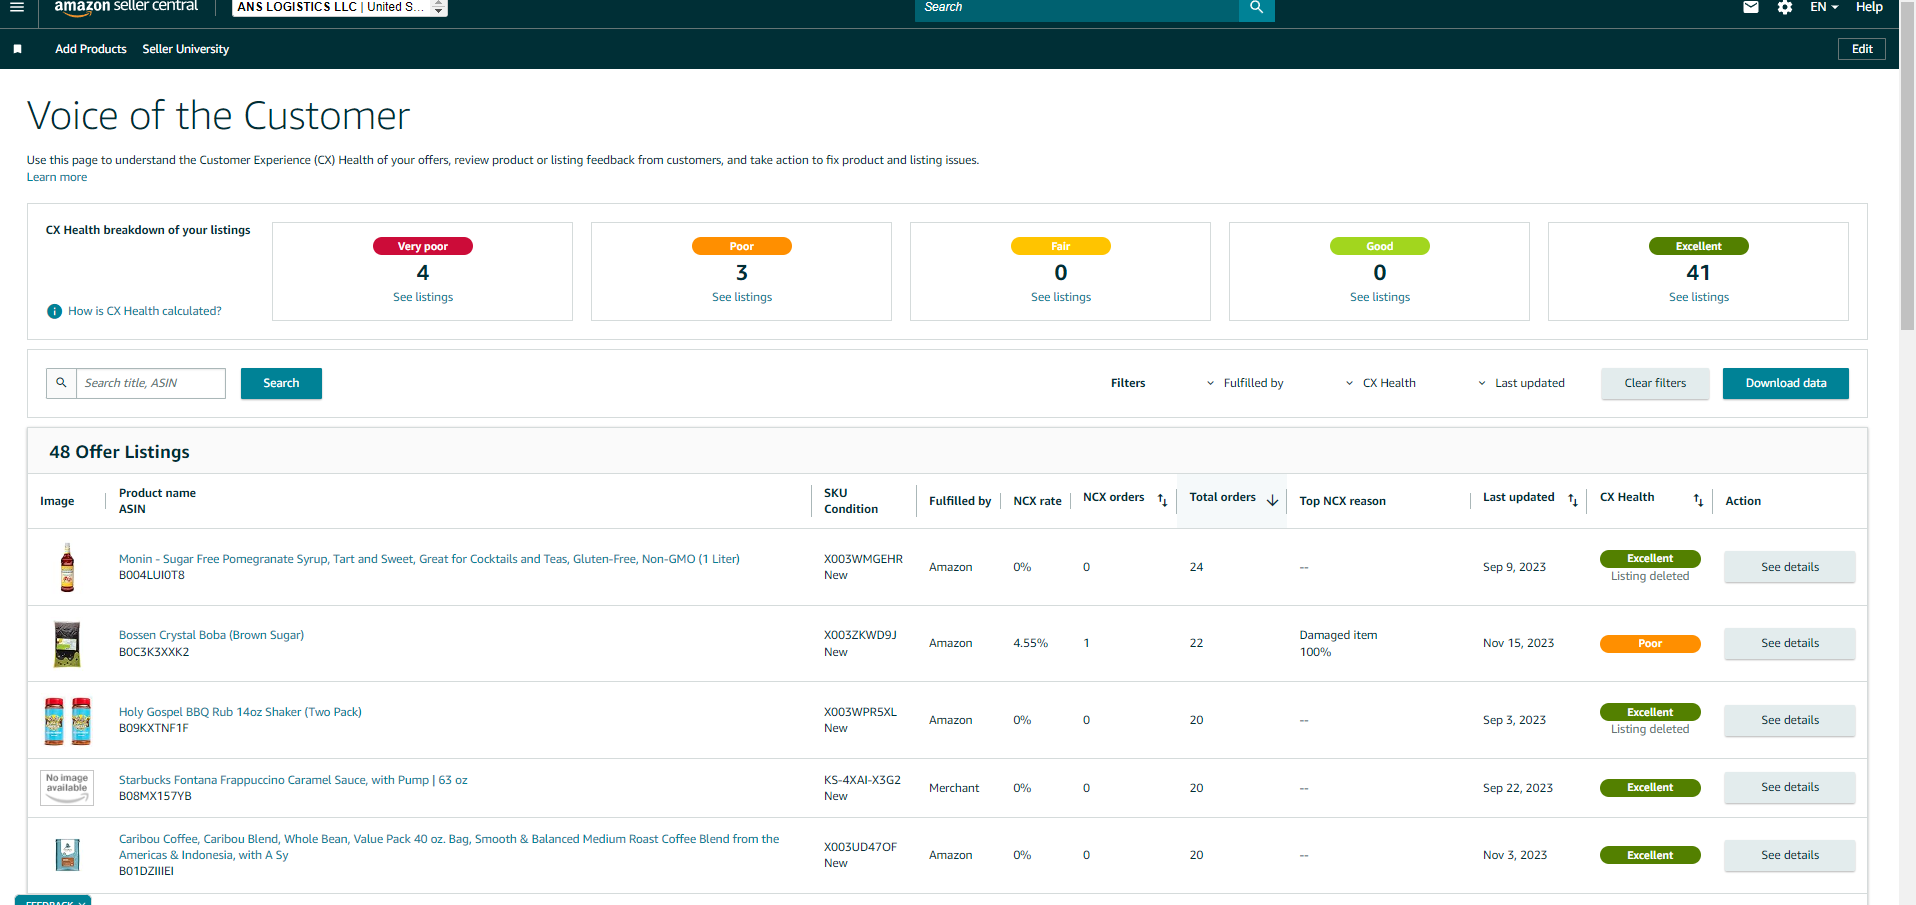Open the Bossen Crystal Boba product image

[67, 644]
